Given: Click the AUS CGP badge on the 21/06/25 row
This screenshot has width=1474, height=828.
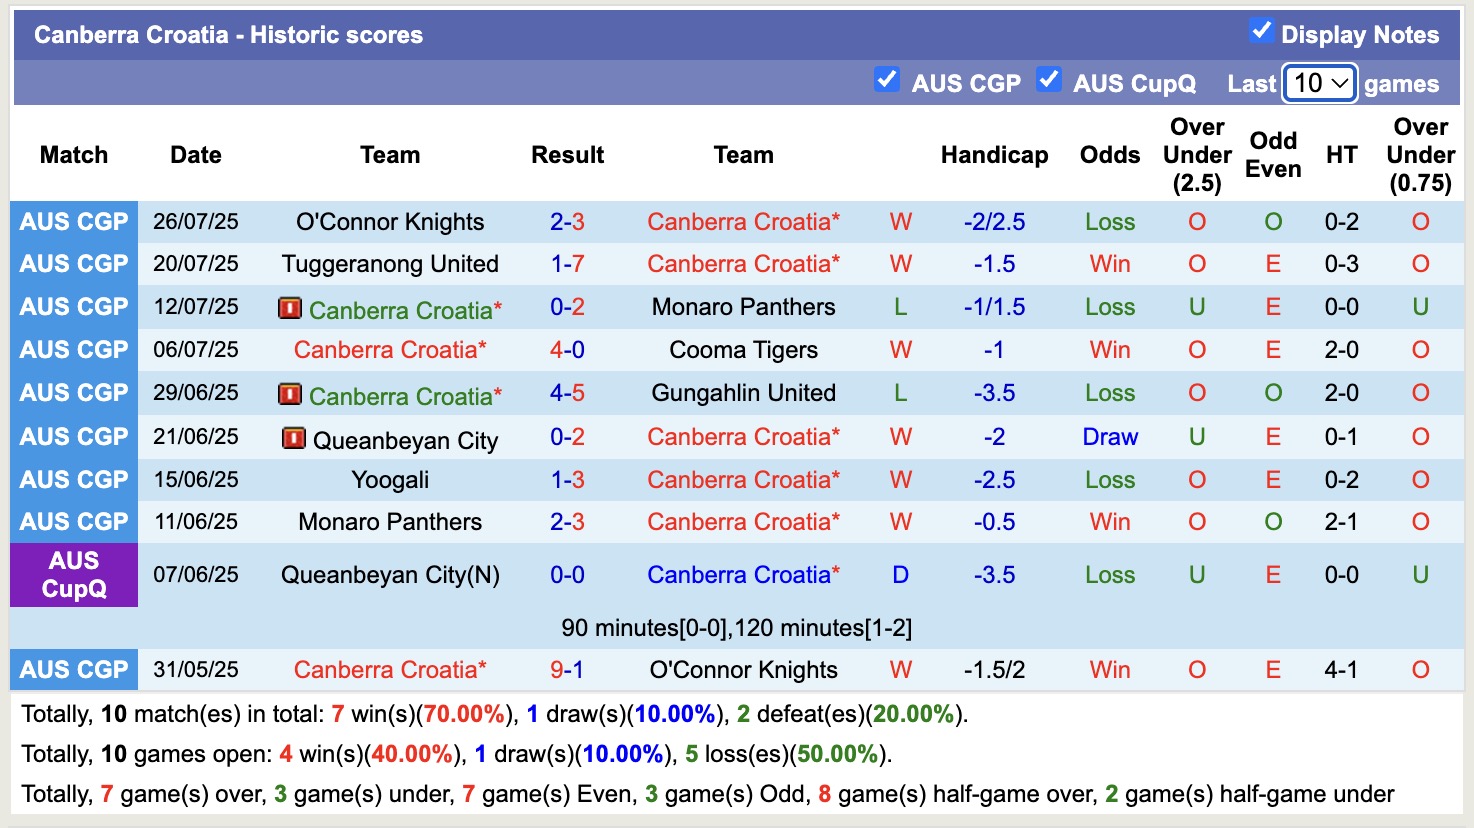Looking at the screenshot, I should (x=73, y=436).
